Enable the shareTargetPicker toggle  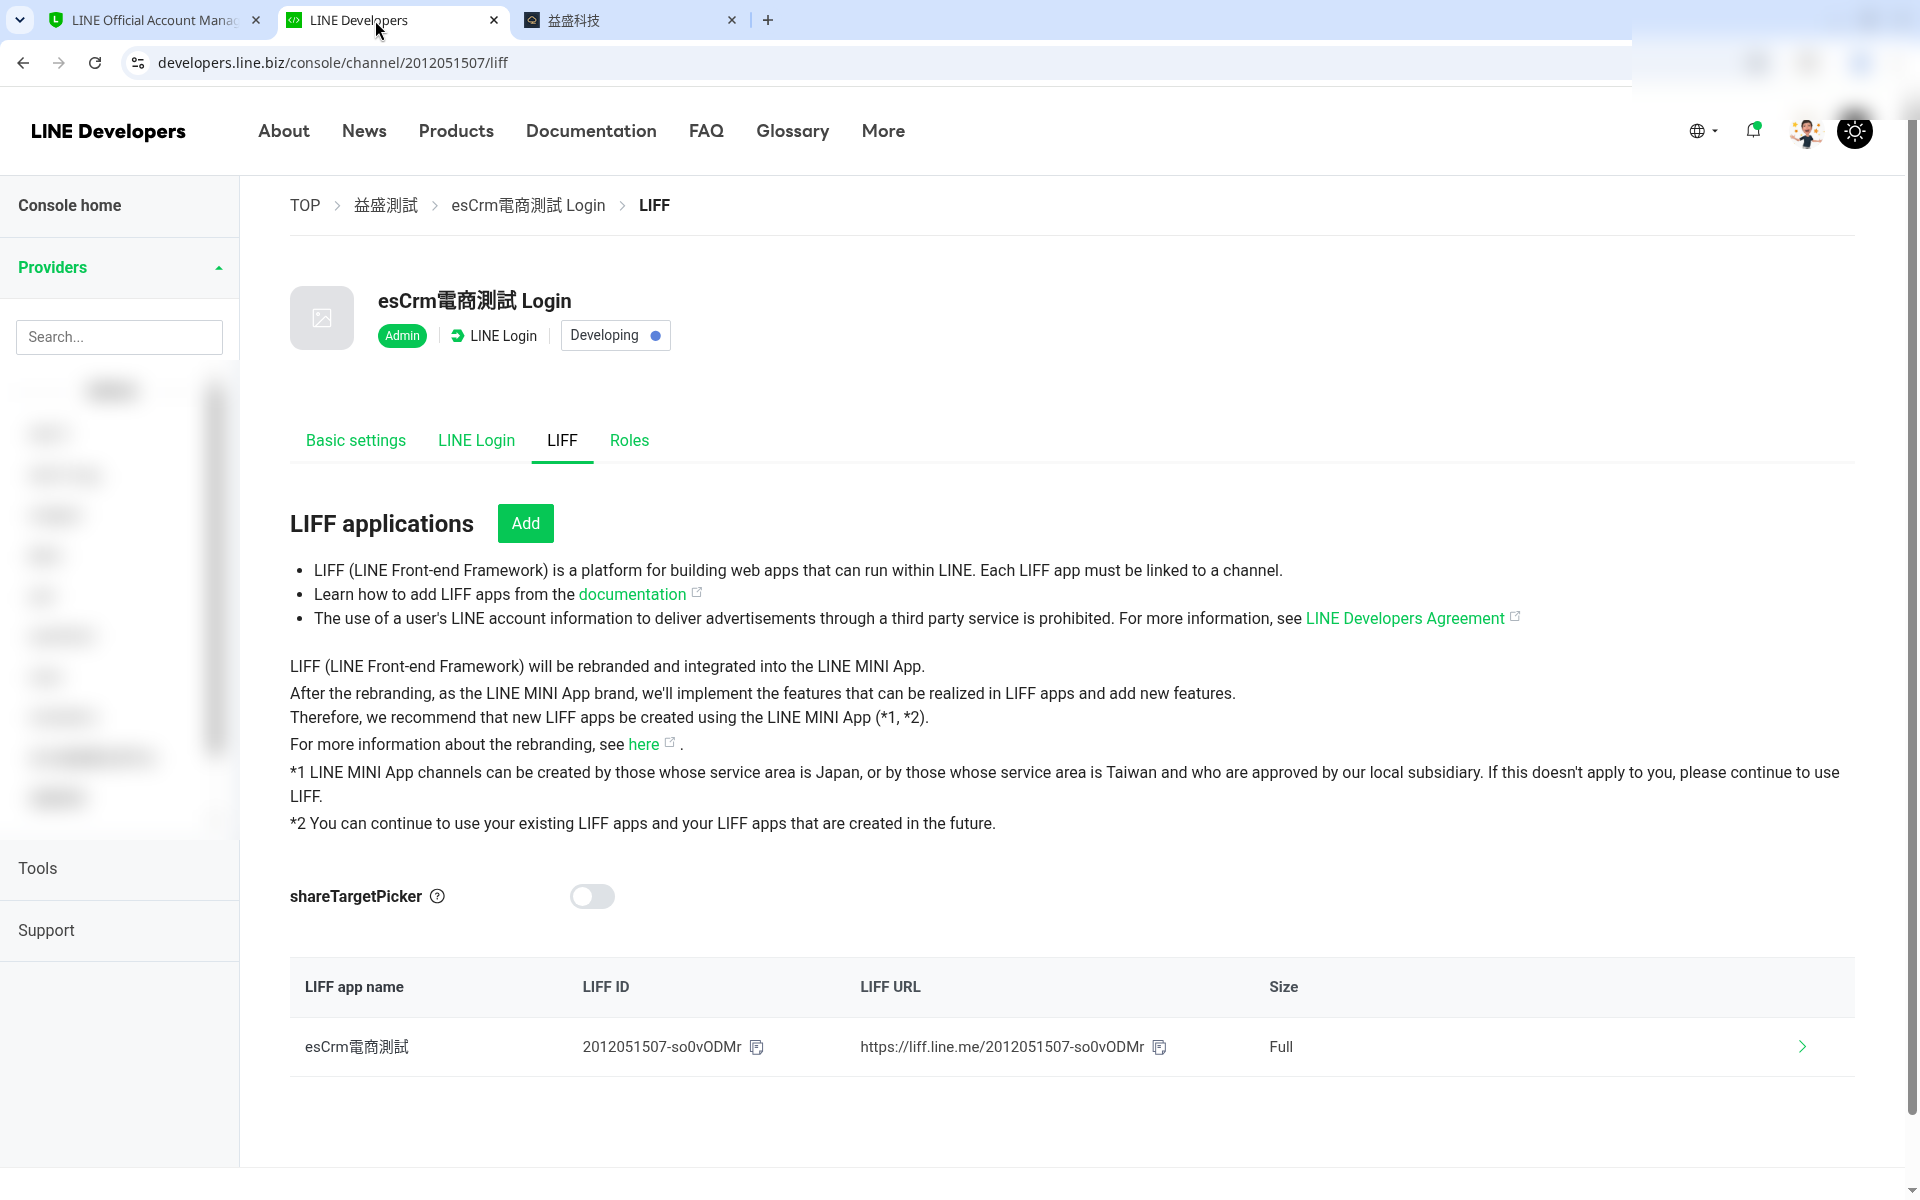click(592, 897)
